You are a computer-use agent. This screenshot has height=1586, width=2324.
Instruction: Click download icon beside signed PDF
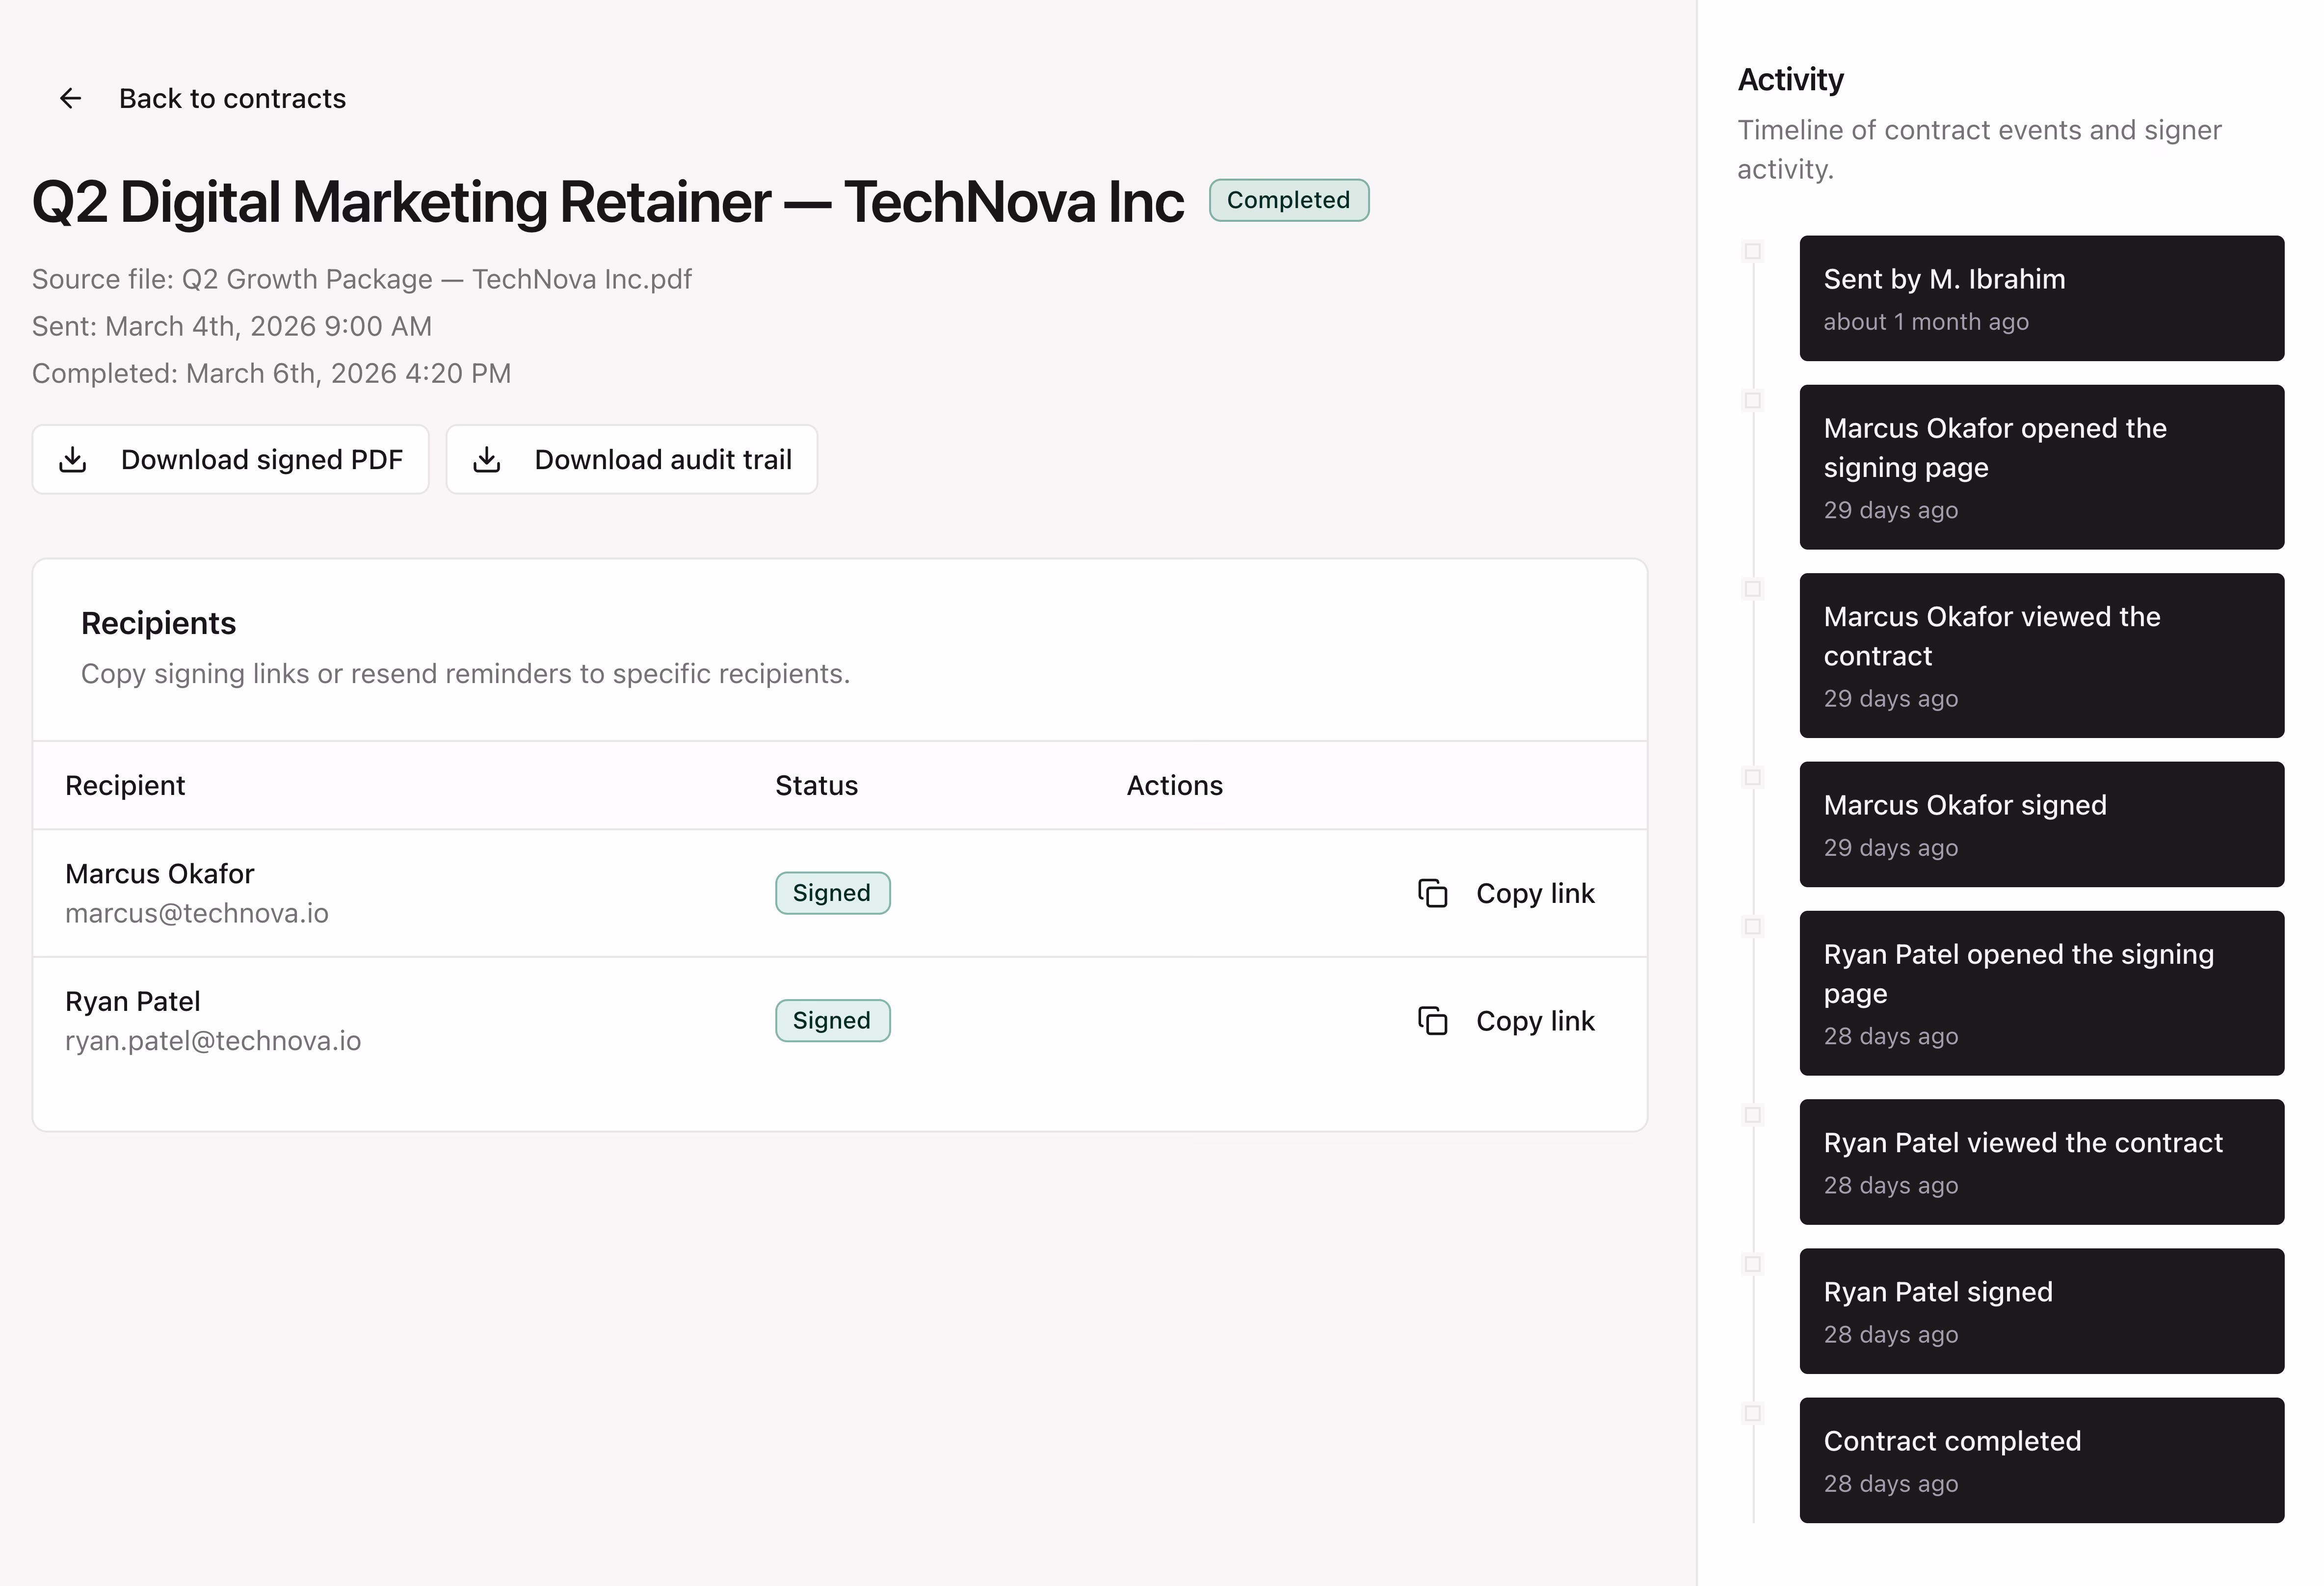point(73,460)
